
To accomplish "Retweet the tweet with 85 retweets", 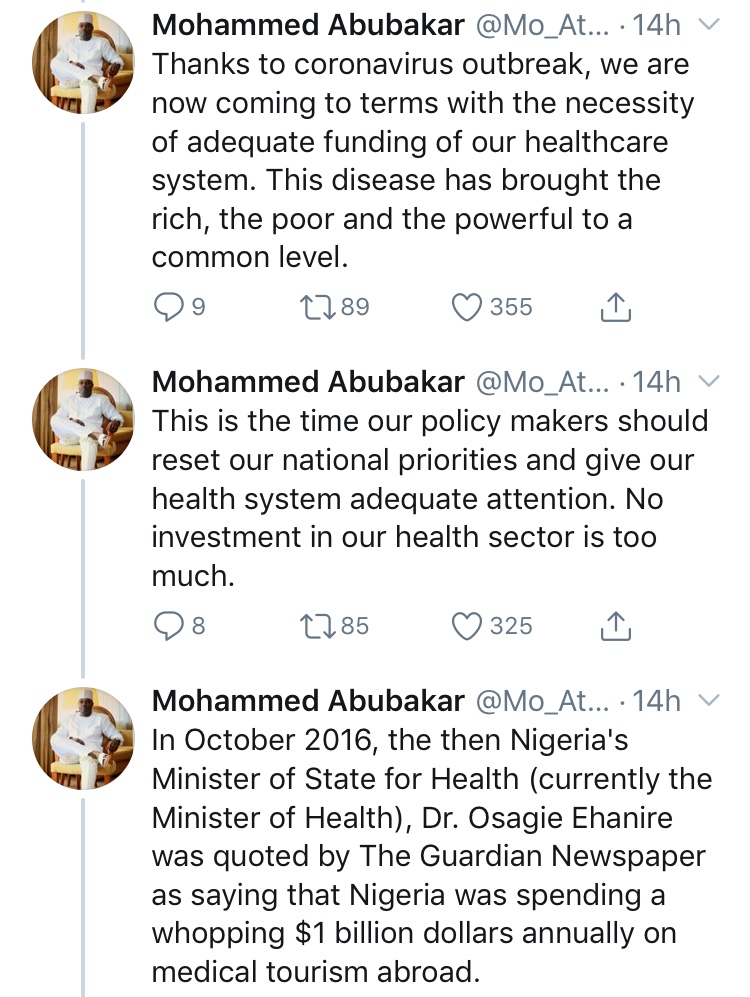I will [x=319, y=626].
